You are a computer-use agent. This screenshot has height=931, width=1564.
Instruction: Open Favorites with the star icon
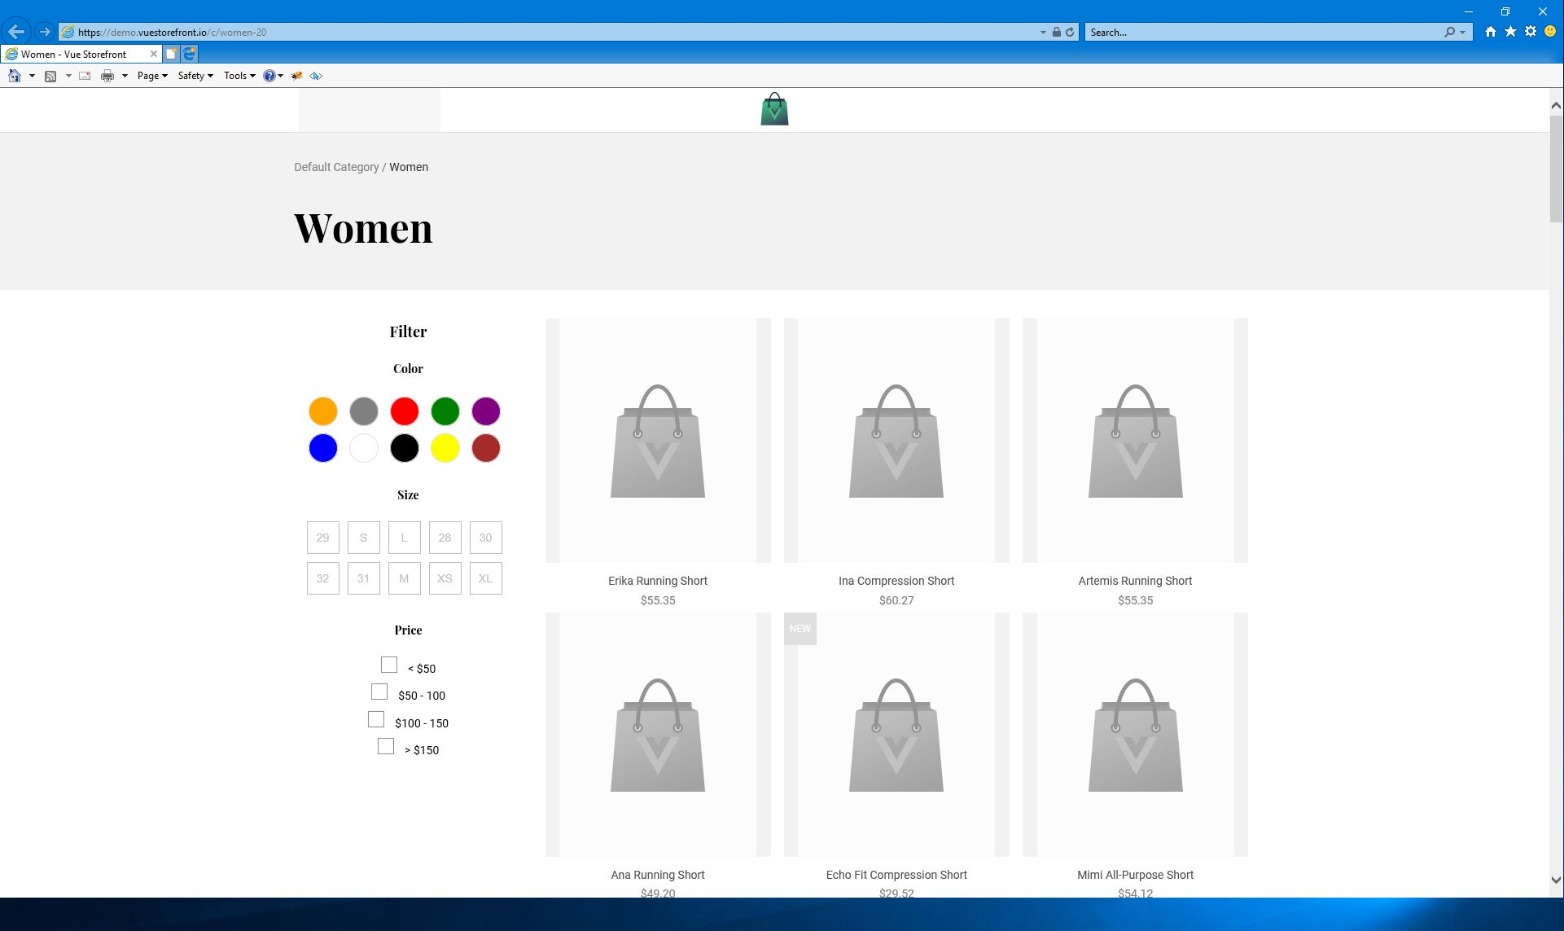click(1510, 32)
